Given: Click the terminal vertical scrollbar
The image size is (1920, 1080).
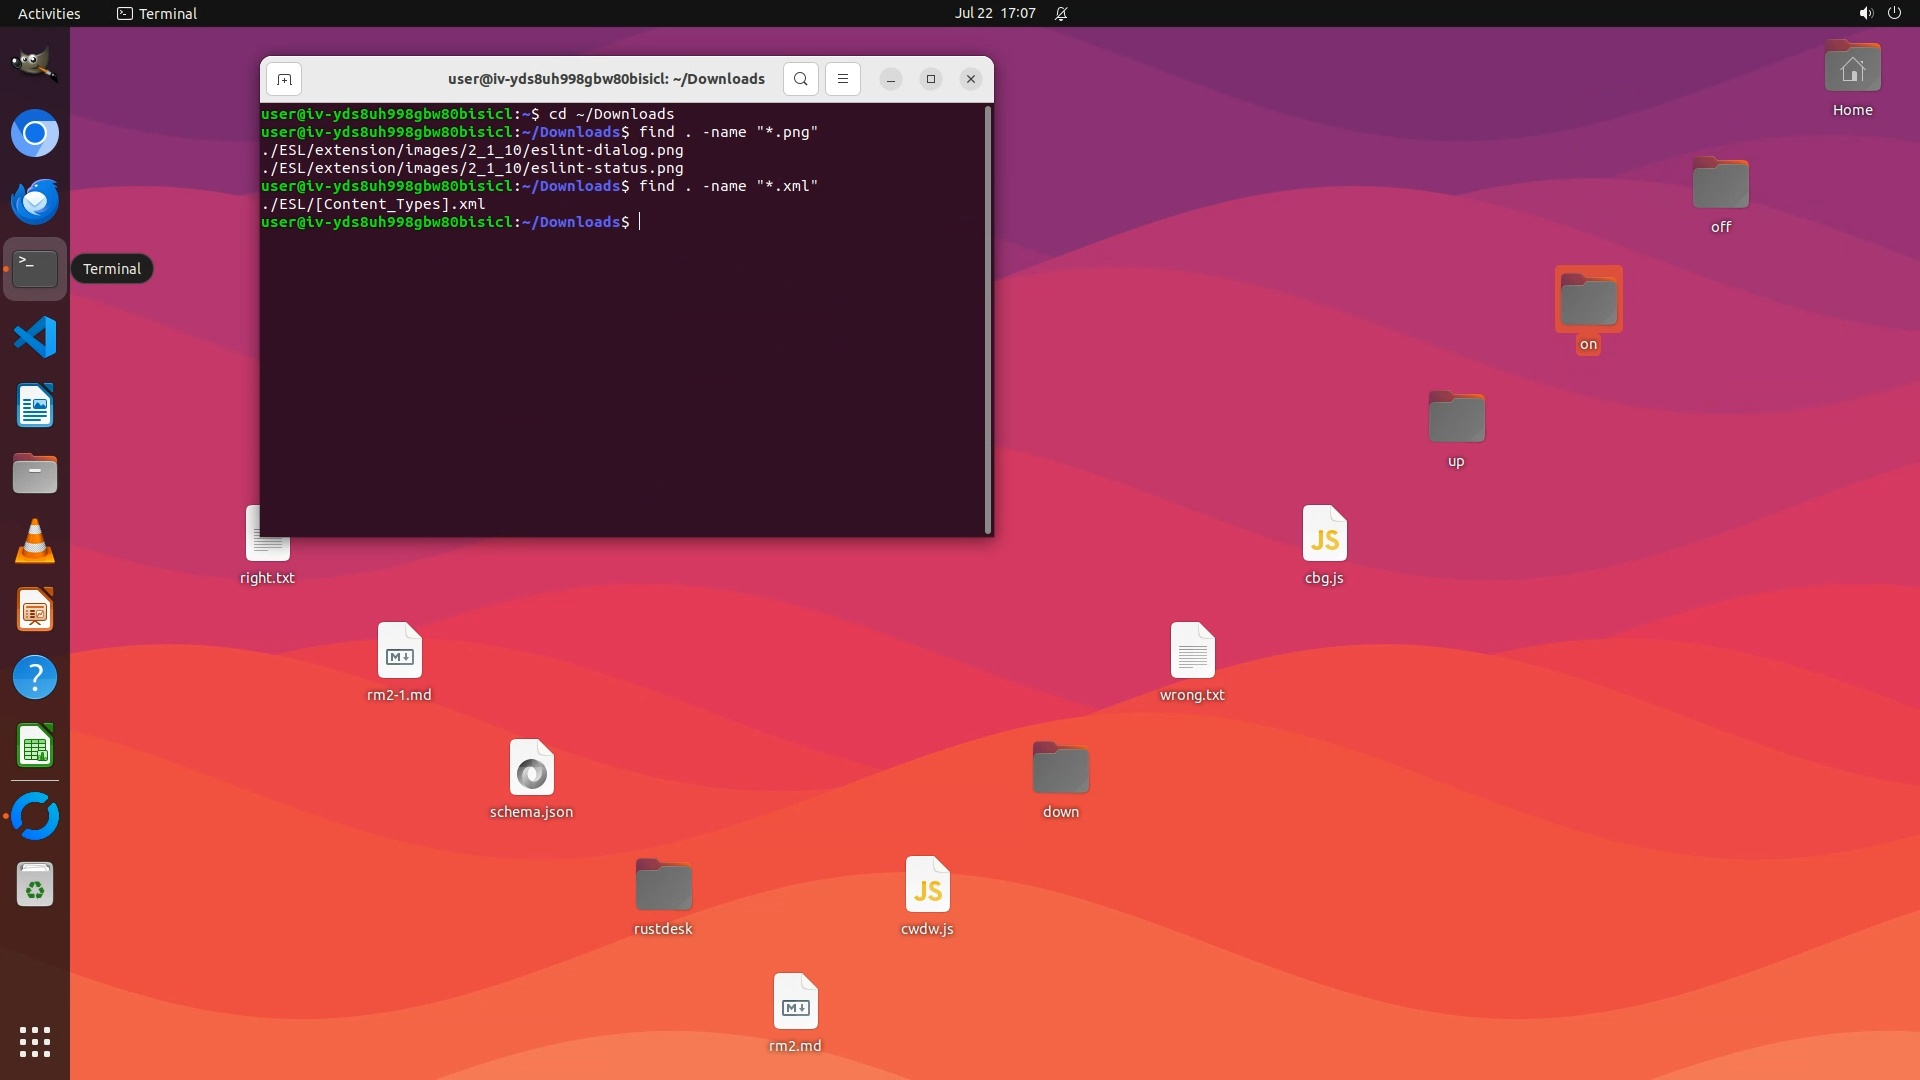Looking at the screenshot, I should click(x=988, y=320).
